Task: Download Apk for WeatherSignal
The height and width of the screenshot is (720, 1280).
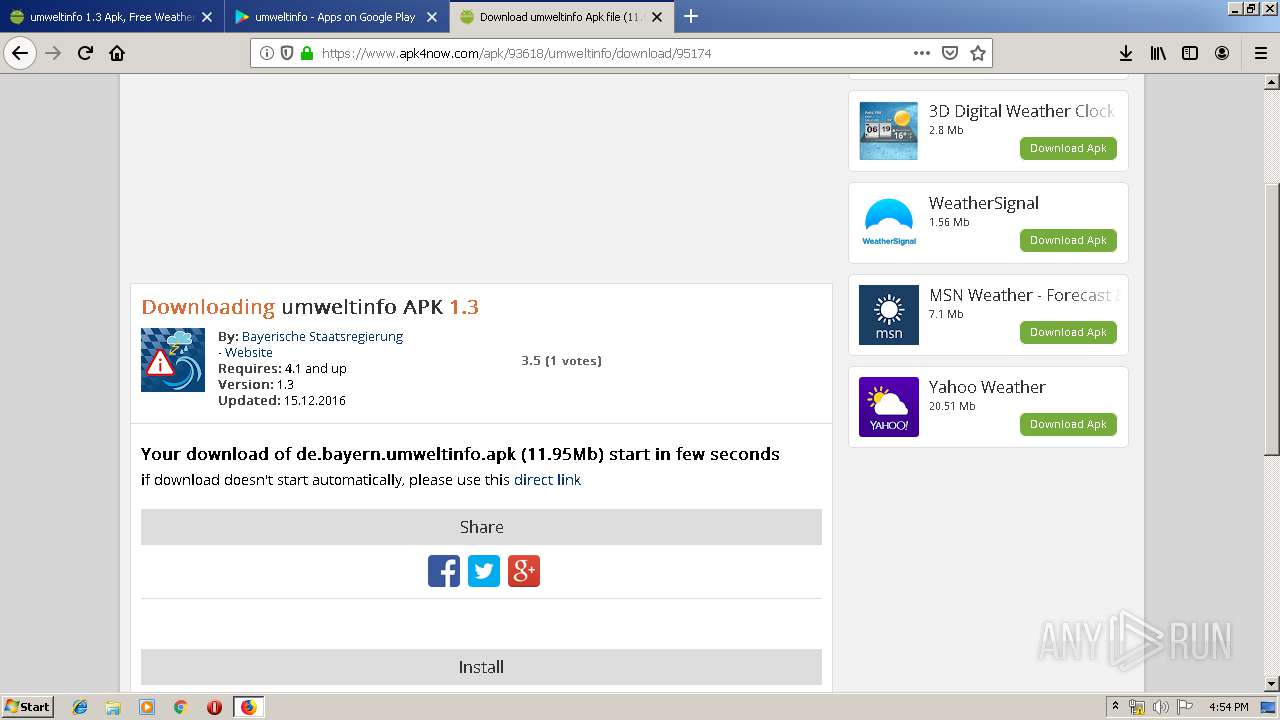Action: 1068,240
